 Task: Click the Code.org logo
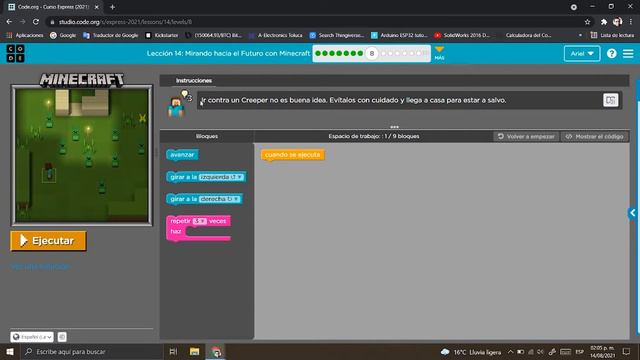[15, 53]
